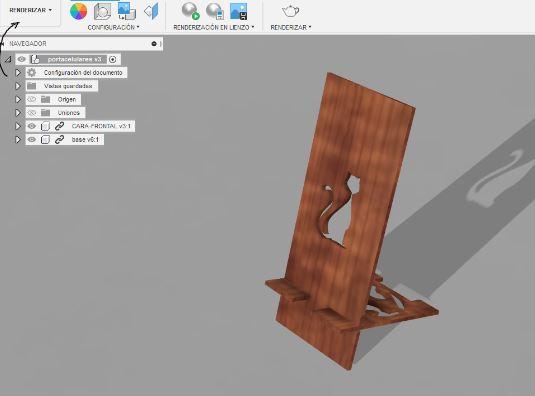
Task: Hide the base v6:1 component
Action: click(x=32, y=139)
